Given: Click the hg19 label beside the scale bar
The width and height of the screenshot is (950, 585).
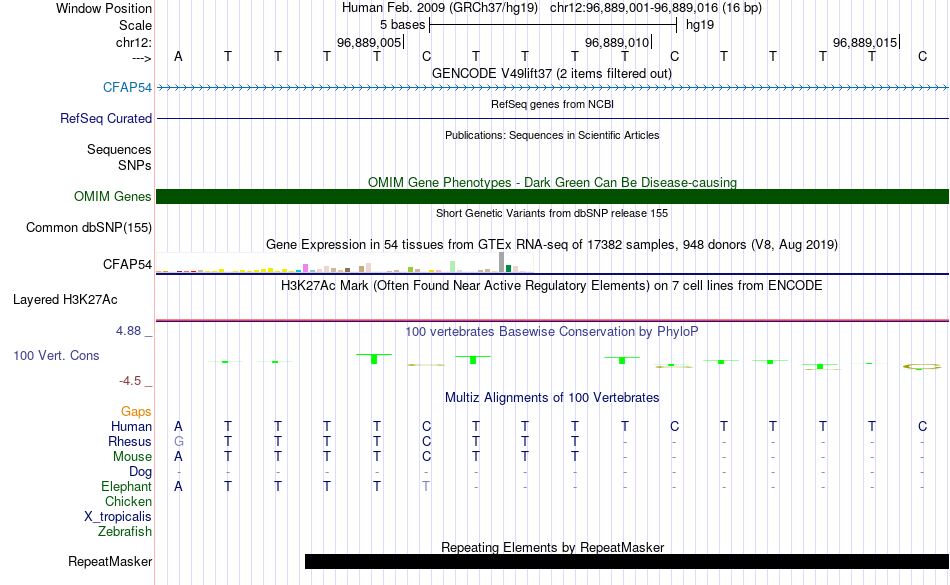Looking at the screenshot, I should (x=700, y=25).
